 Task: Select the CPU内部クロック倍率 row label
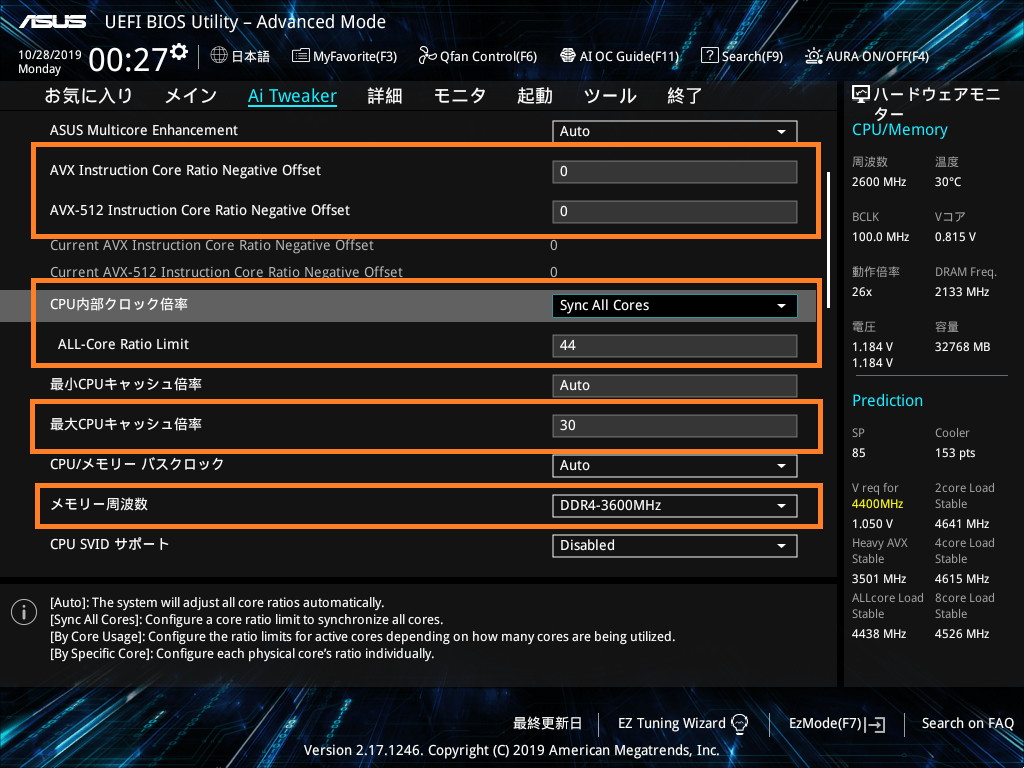(119, 304)
